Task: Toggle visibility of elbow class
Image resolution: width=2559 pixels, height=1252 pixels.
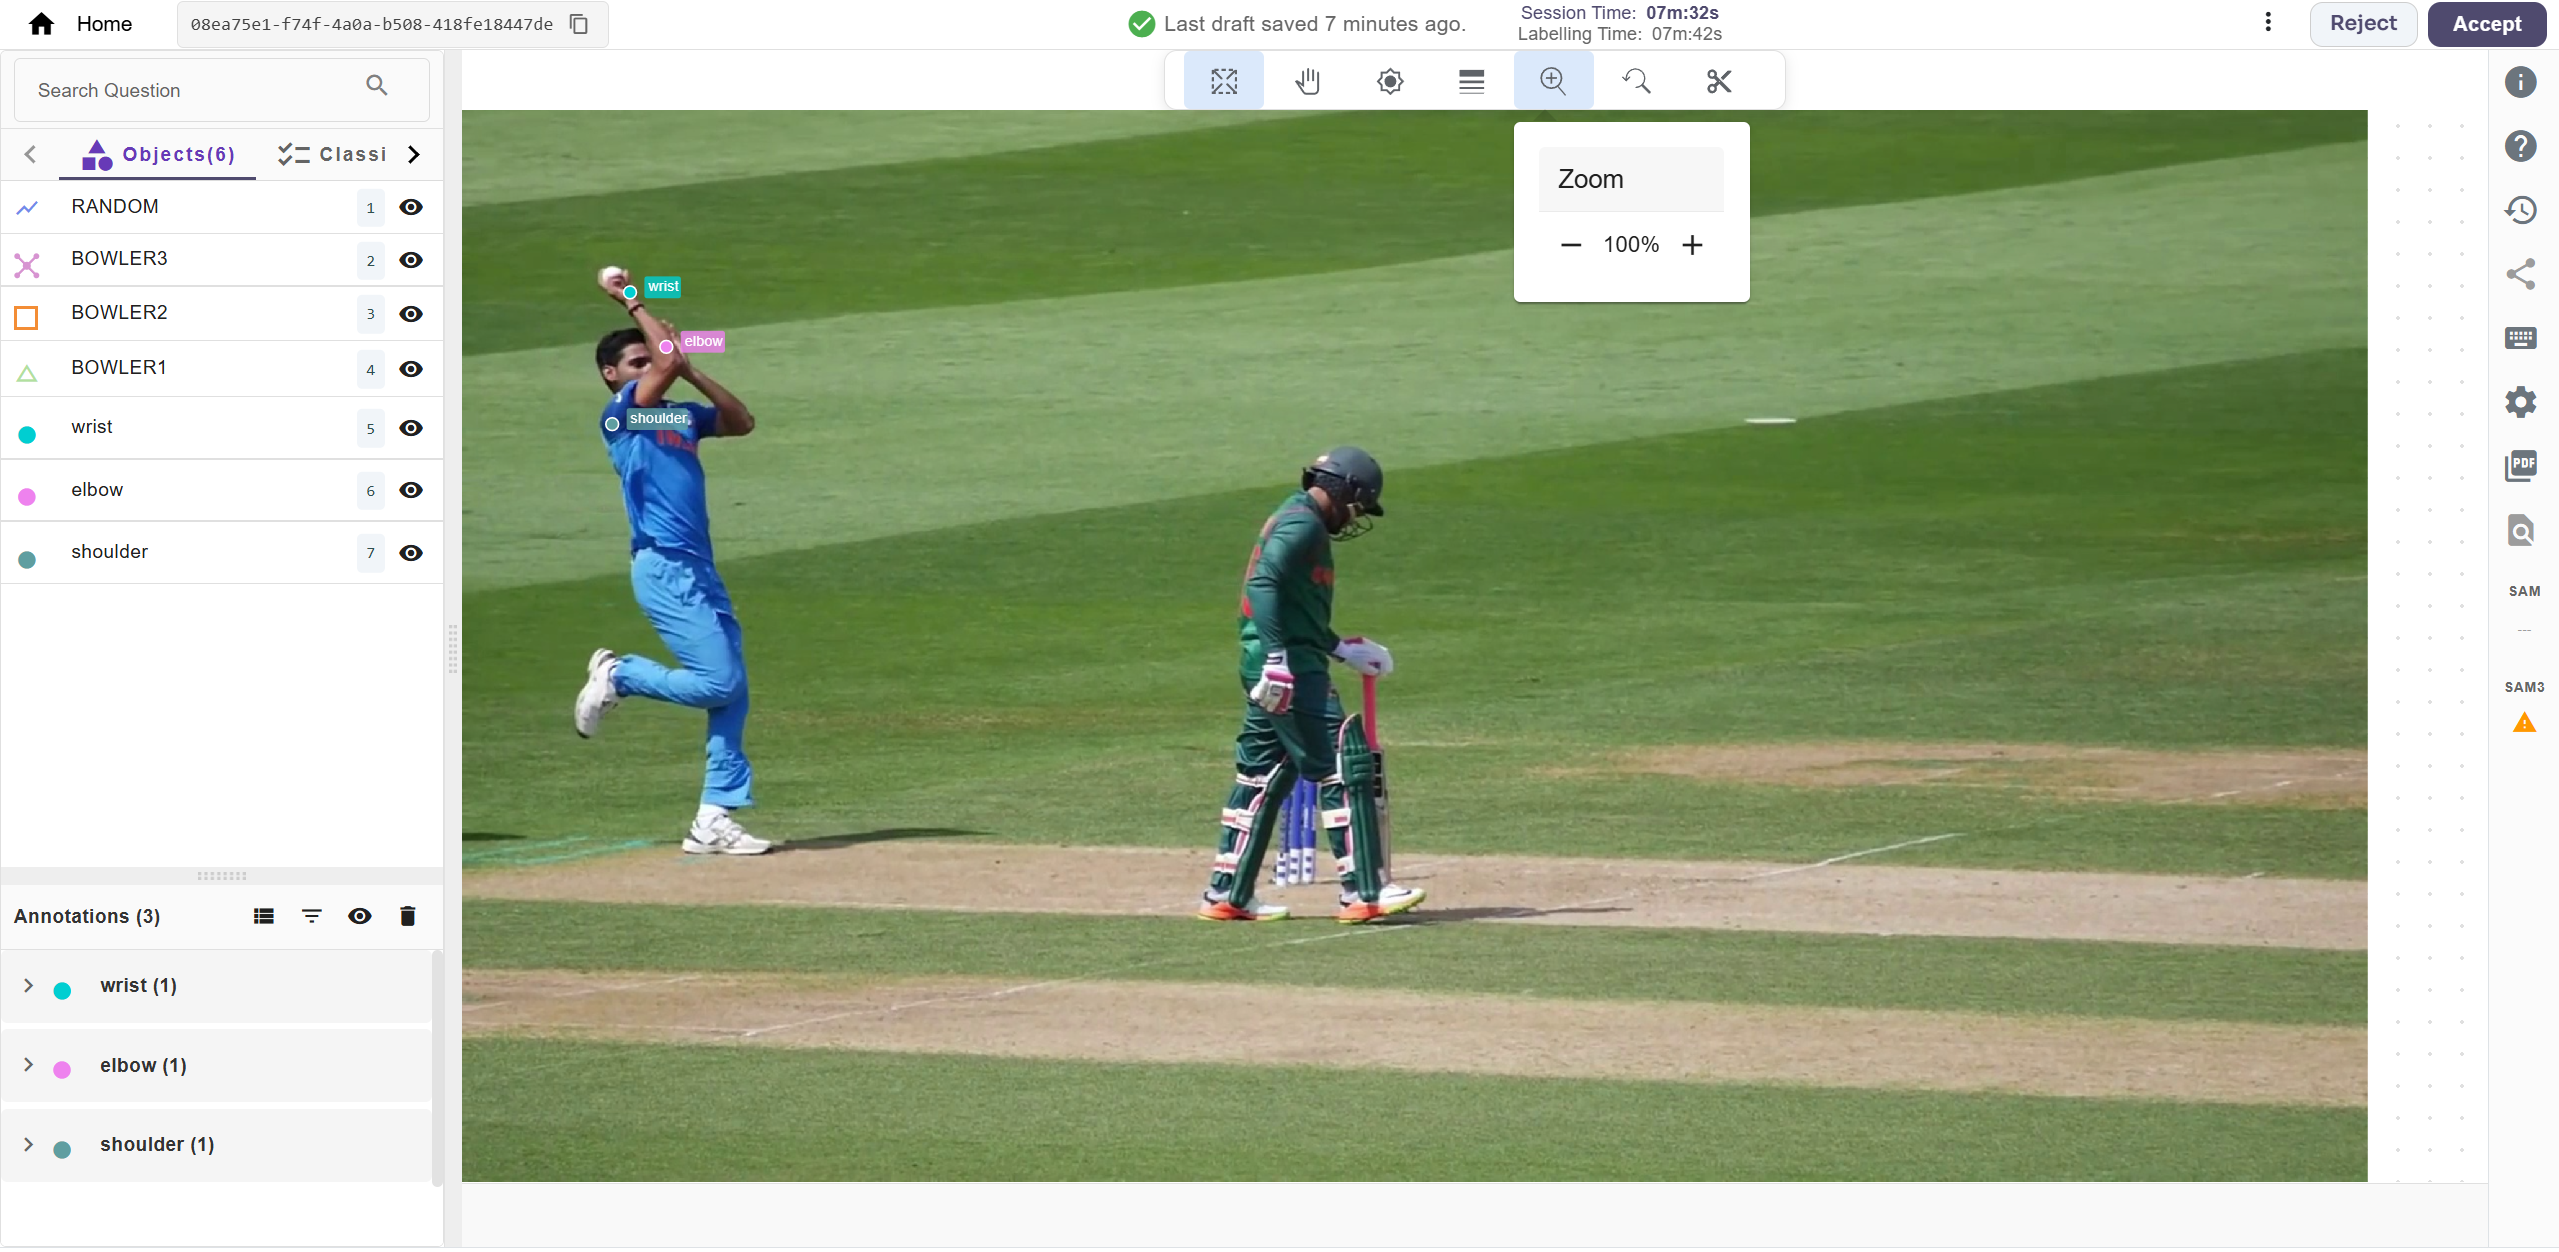Action: pyautogui.click(x=411, y=490)
